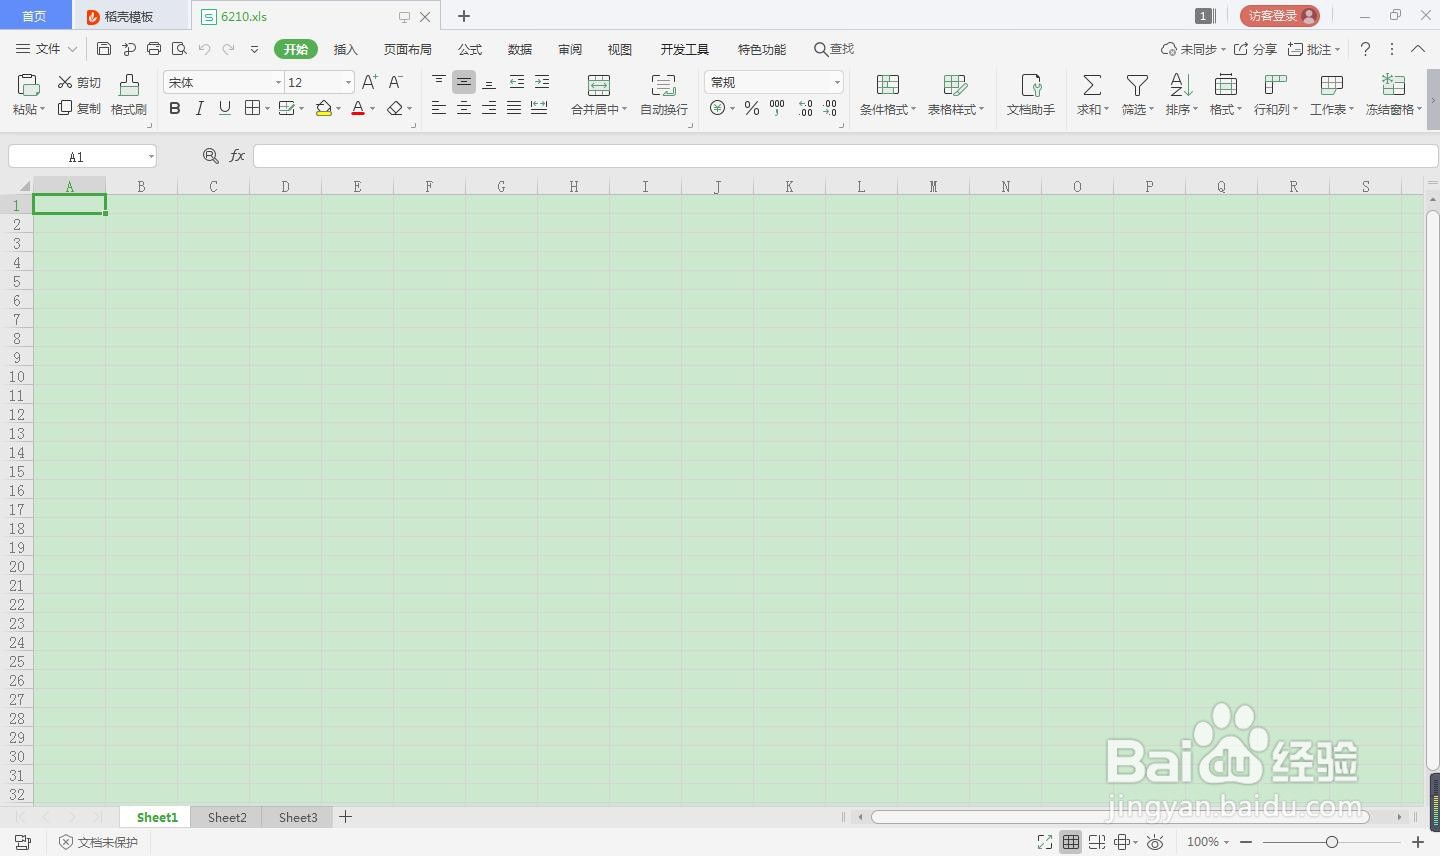
Task: Click the zoom magnifier icon by formula bar
Action: click(210, 156)
